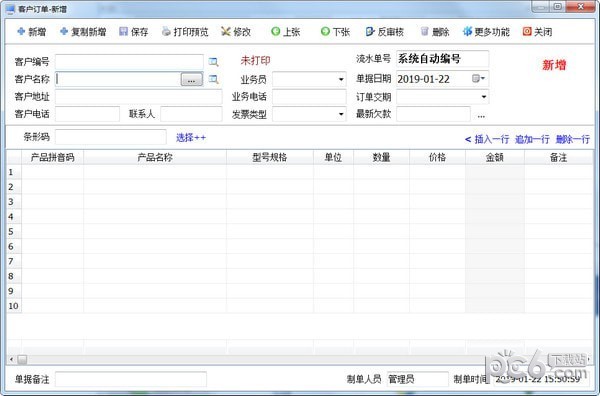The image size is (600, 396).
Task: Focus the 最新欠款 input field
Action: pyautogui.click(x=433, y=114)
